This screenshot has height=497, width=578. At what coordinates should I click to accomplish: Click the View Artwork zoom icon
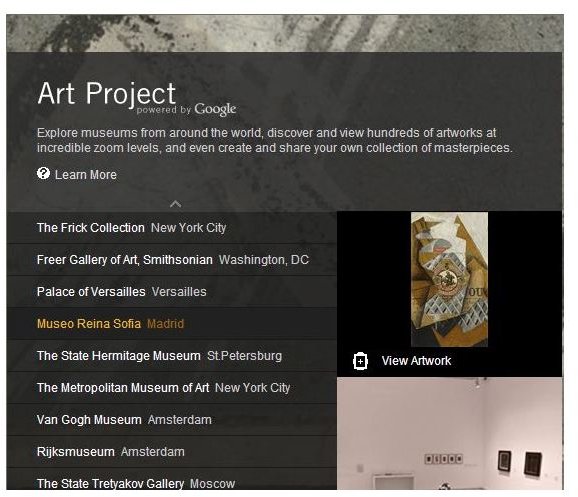360,361
